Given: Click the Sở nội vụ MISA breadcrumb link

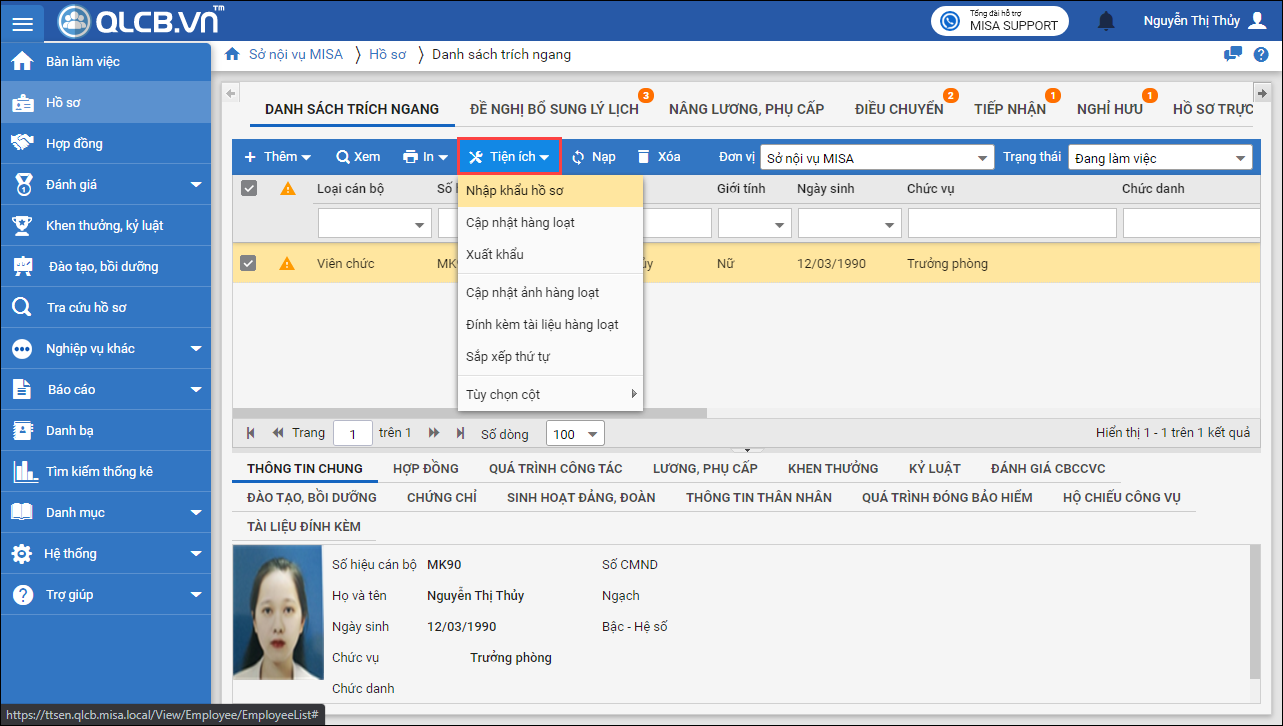Looking at the screenshot, I should coord(295,55).
